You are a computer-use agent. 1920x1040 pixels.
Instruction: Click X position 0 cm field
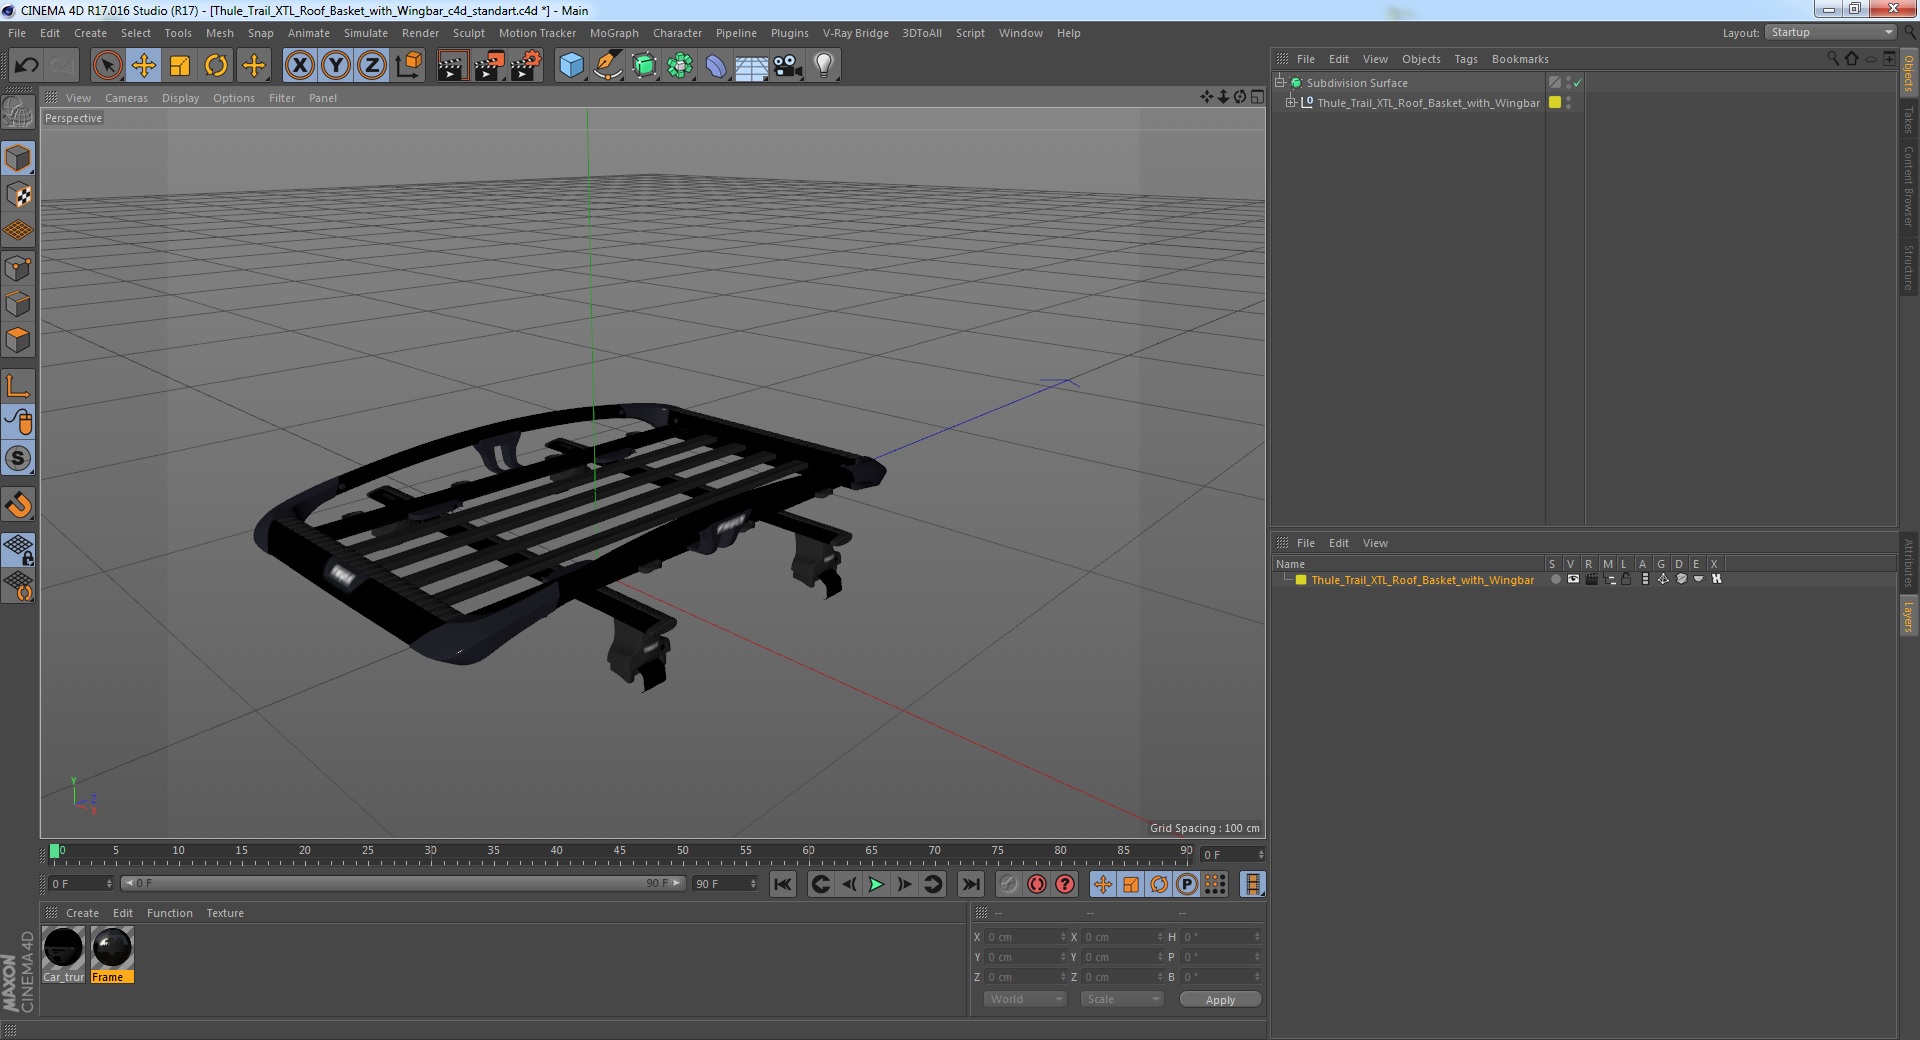(x=1026, y=937)
